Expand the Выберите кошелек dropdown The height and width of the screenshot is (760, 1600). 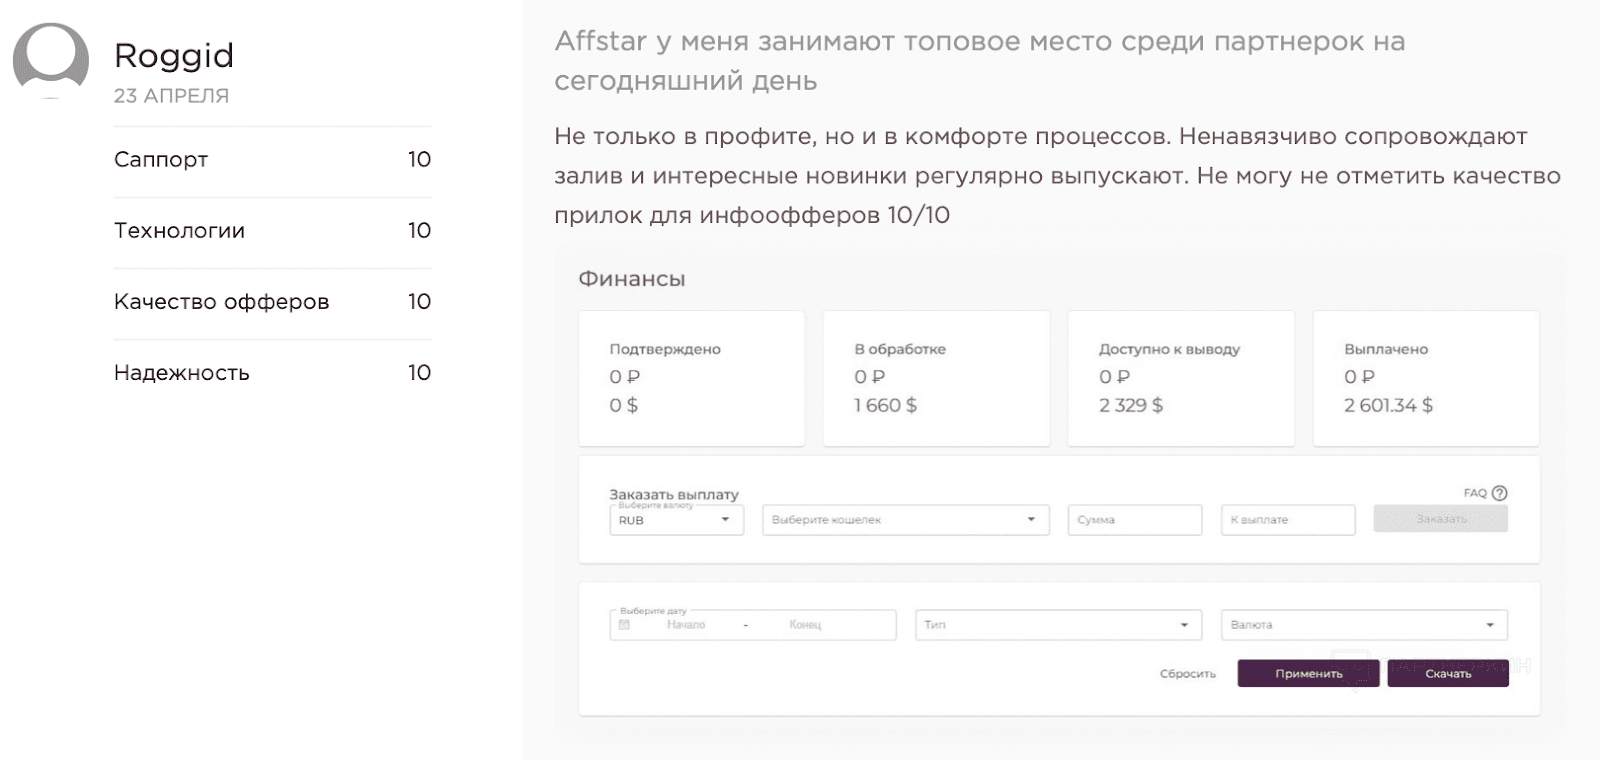coord(906,520)
